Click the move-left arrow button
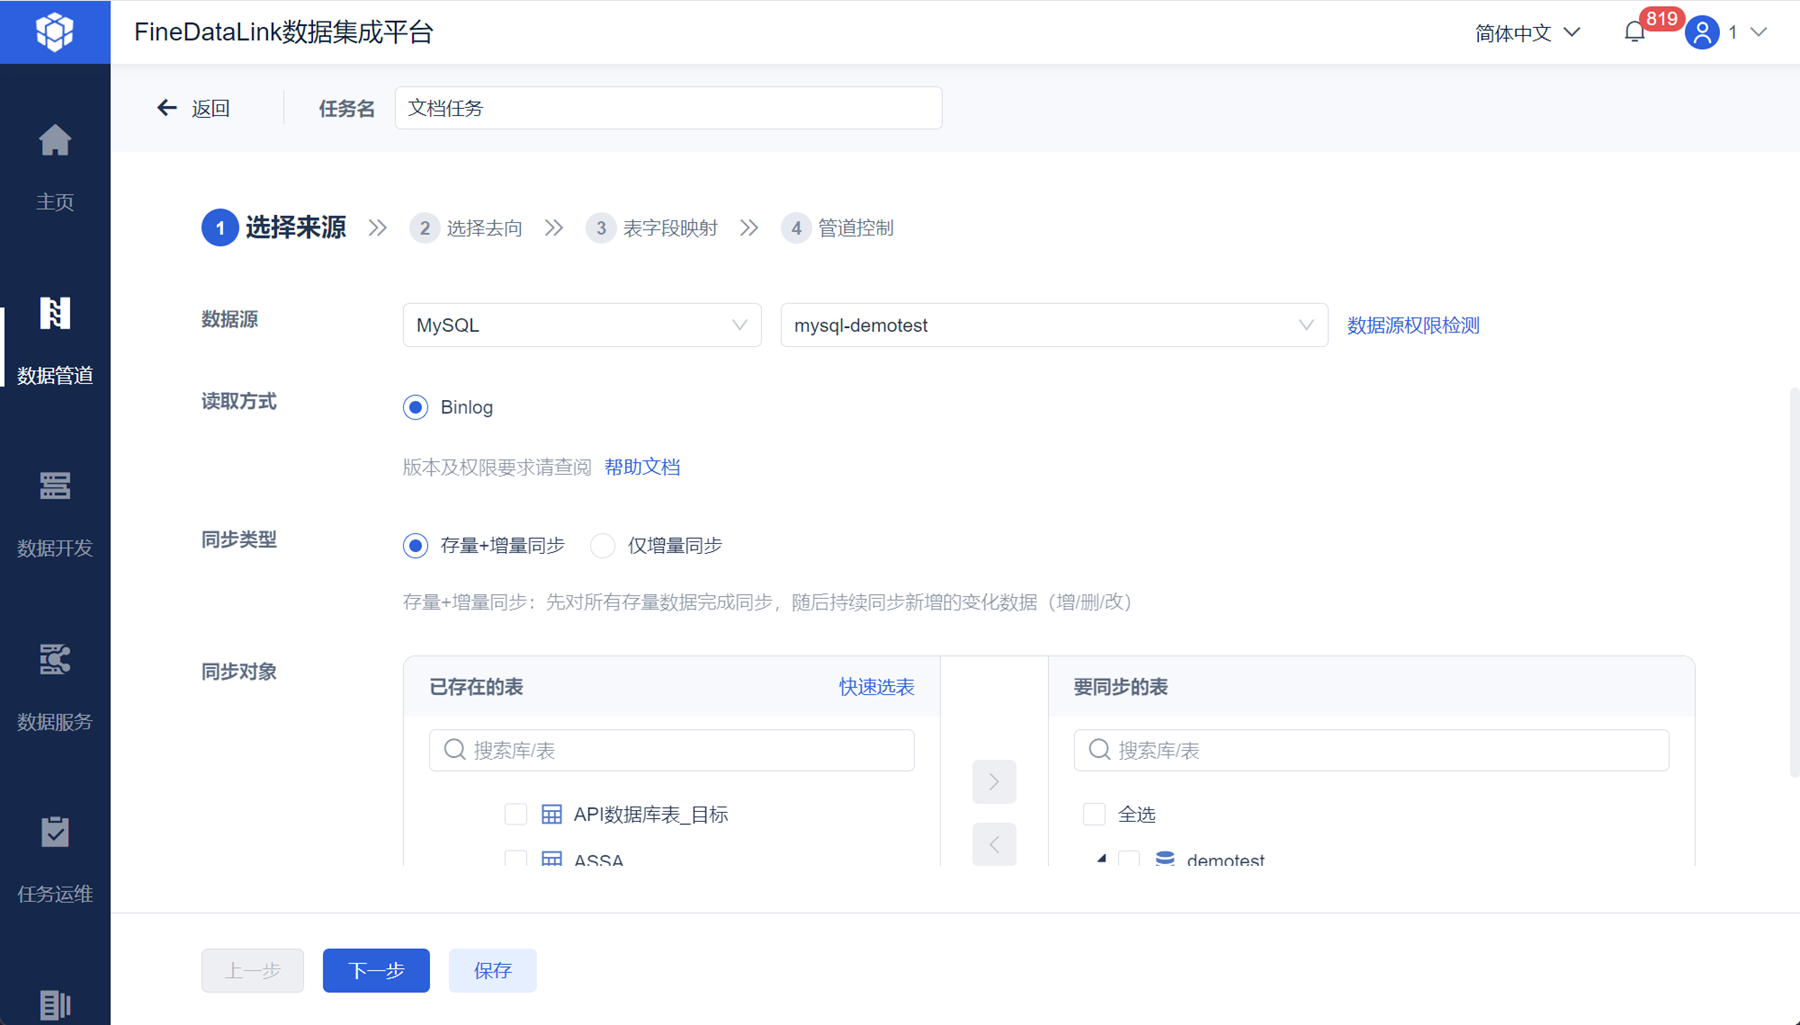This screenshot has width=1800, height=1025. click(994, 844)
